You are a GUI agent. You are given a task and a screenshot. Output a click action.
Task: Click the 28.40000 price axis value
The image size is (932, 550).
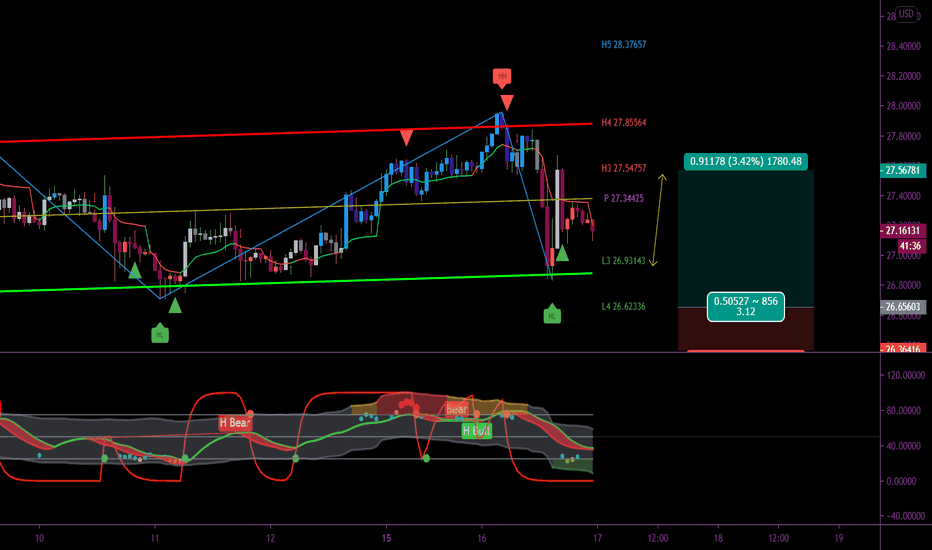pos(903,46)
